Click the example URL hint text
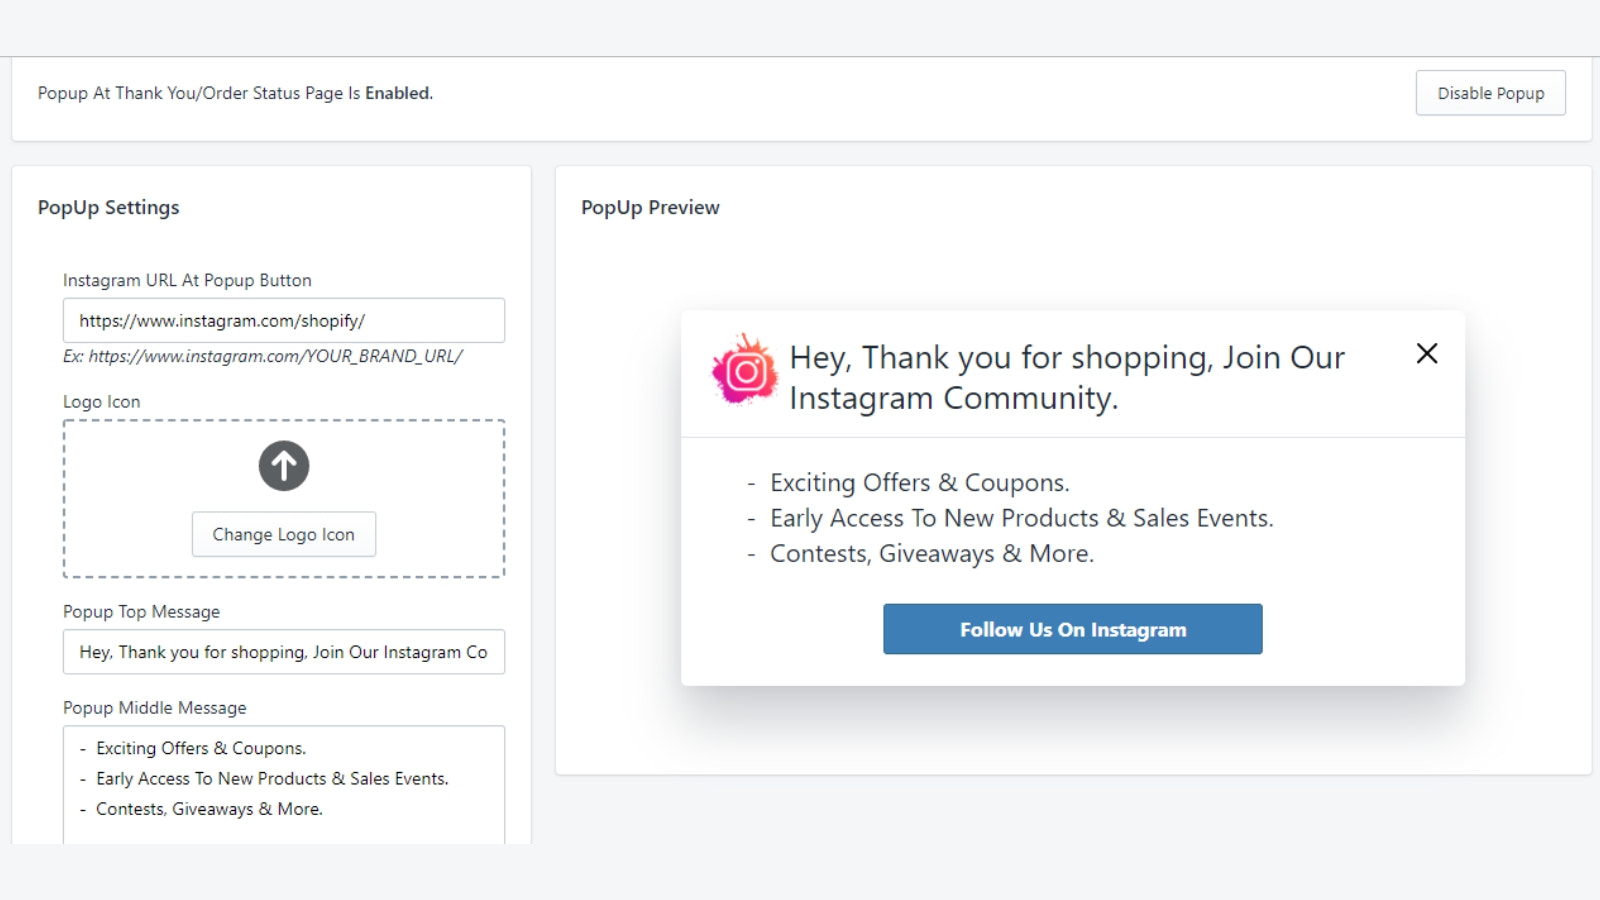1600x900 pixels. [263, 356]
